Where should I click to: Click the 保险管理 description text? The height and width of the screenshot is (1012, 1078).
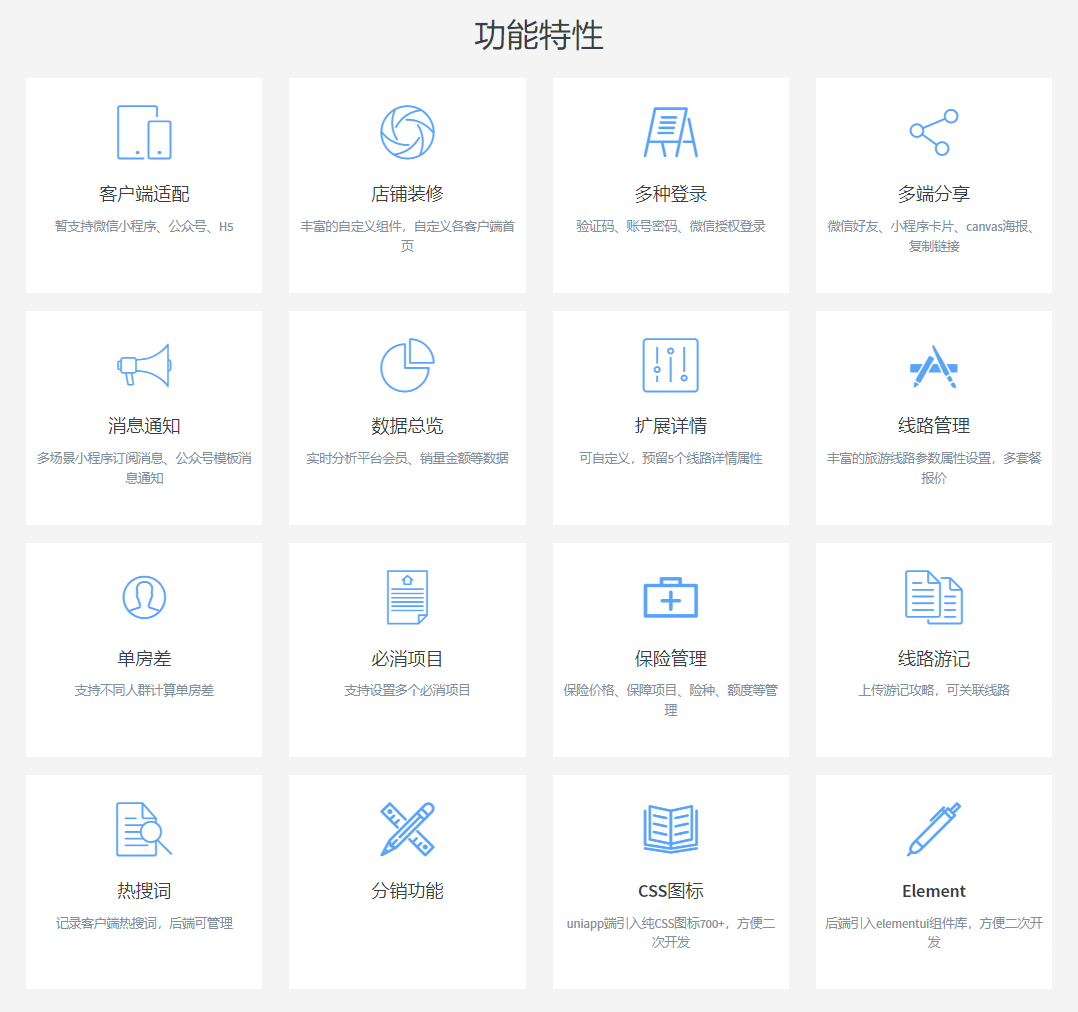670,700
